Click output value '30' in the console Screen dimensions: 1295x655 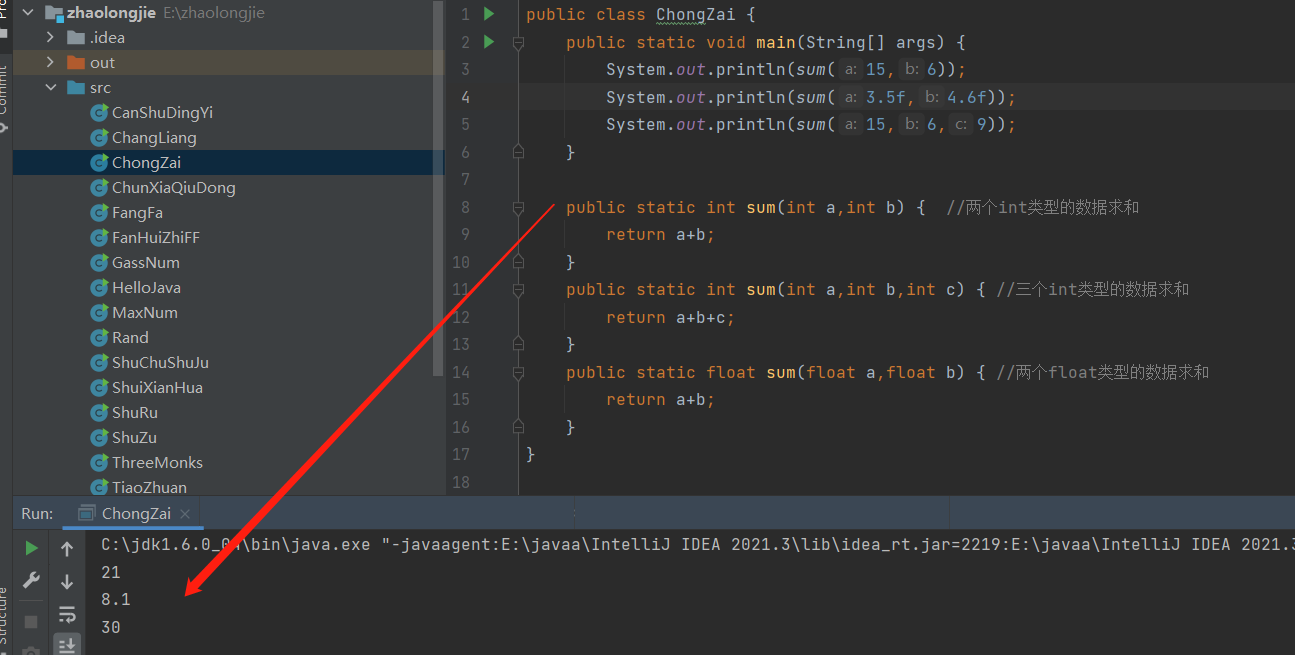(111, 628)
